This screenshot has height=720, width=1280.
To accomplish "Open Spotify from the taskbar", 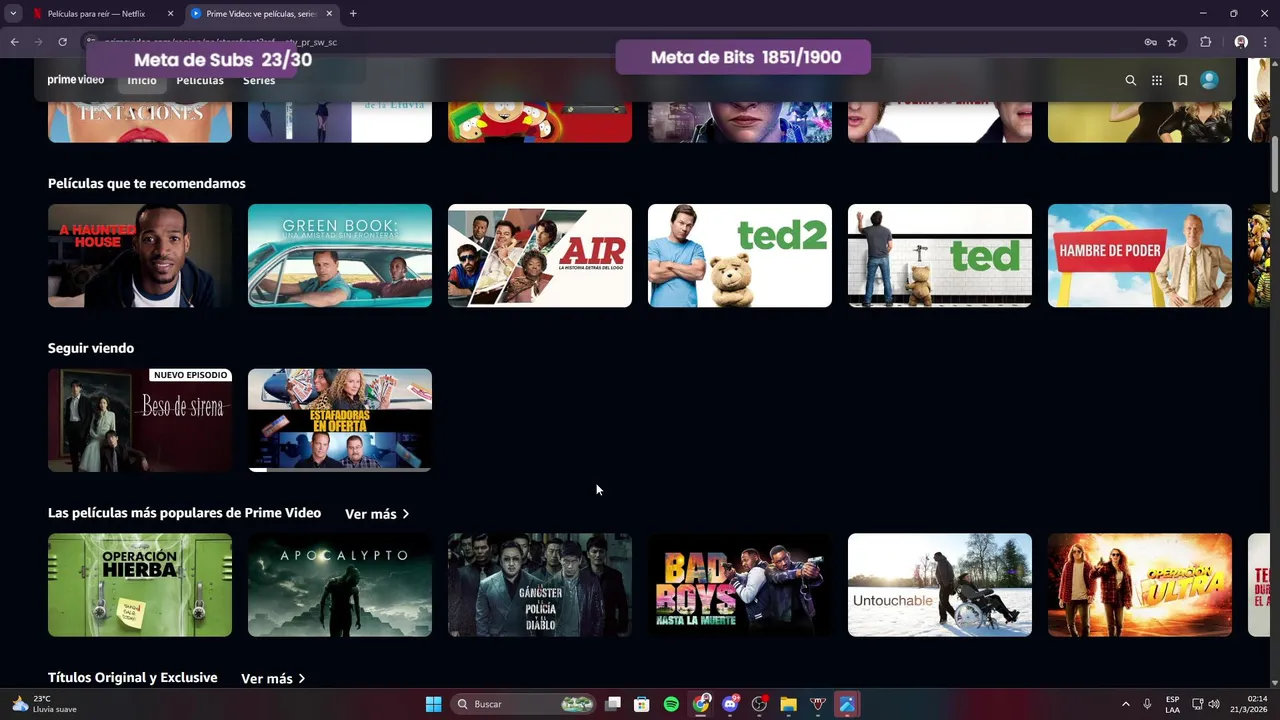I will pyautogui.click(x=671, y=704).
